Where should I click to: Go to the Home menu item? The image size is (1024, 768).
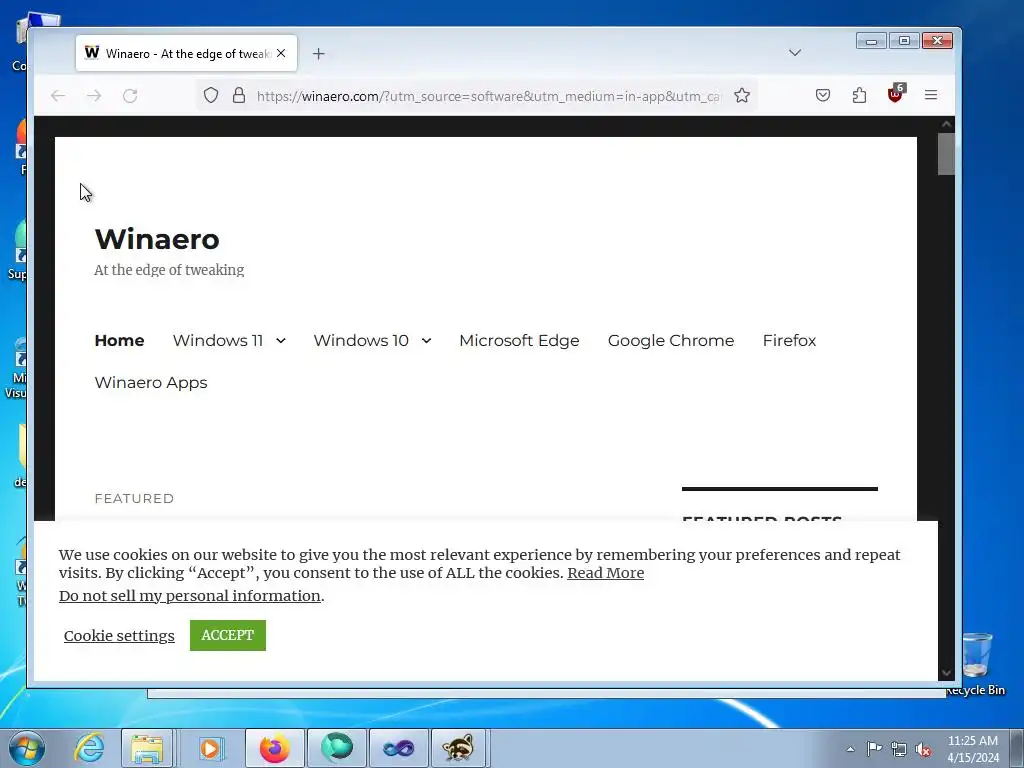click(120, 340)
